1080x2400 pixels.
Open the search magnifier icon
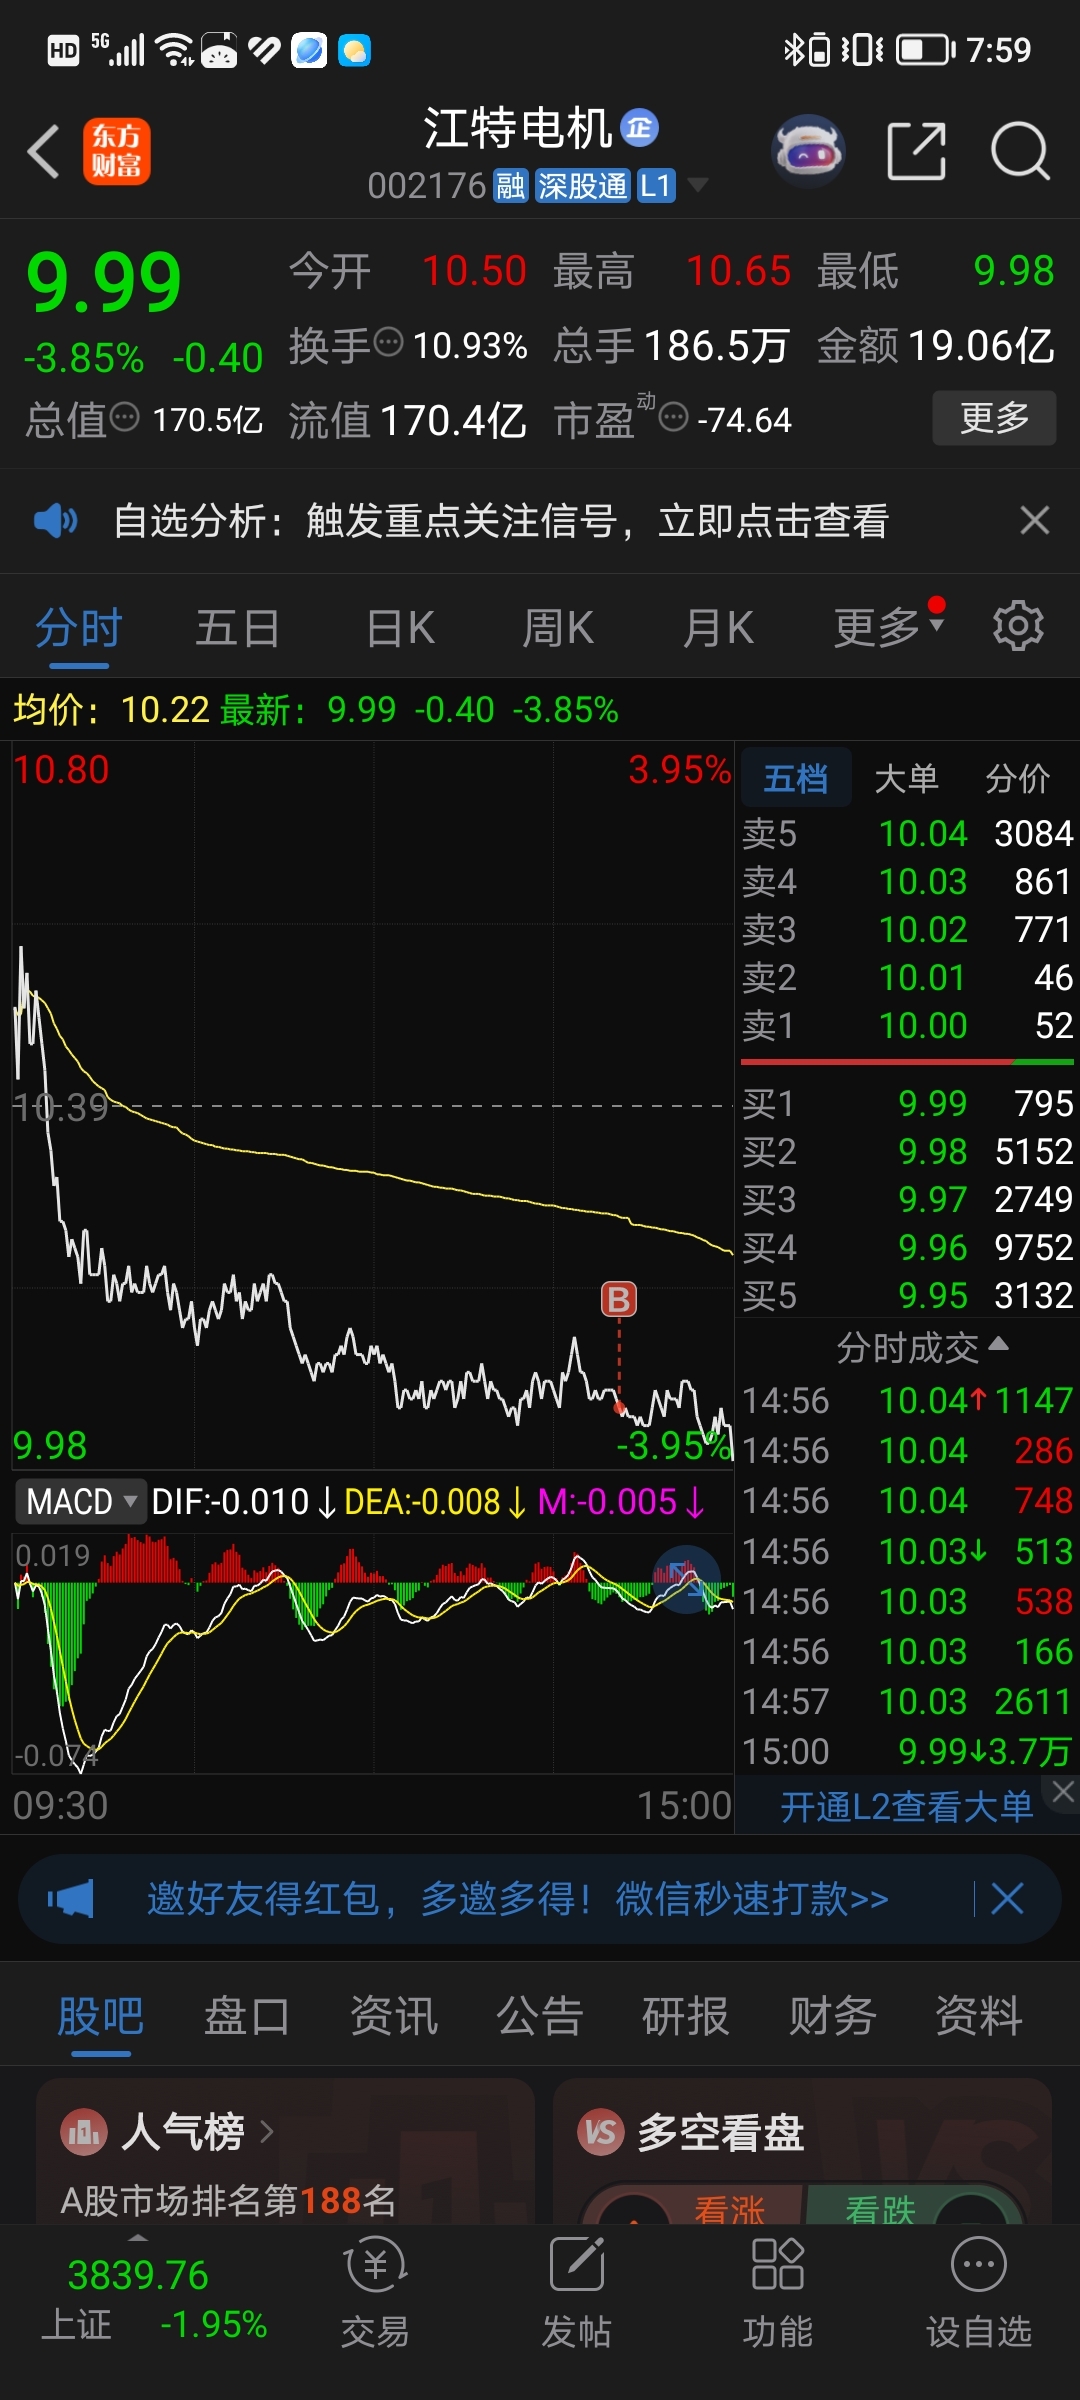(x=1020, y=152)
